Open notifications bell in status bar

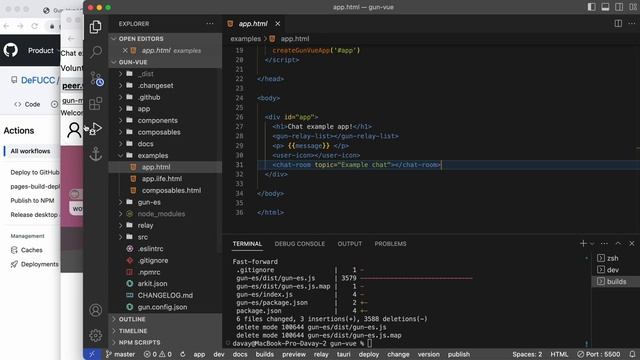[632, 354]
